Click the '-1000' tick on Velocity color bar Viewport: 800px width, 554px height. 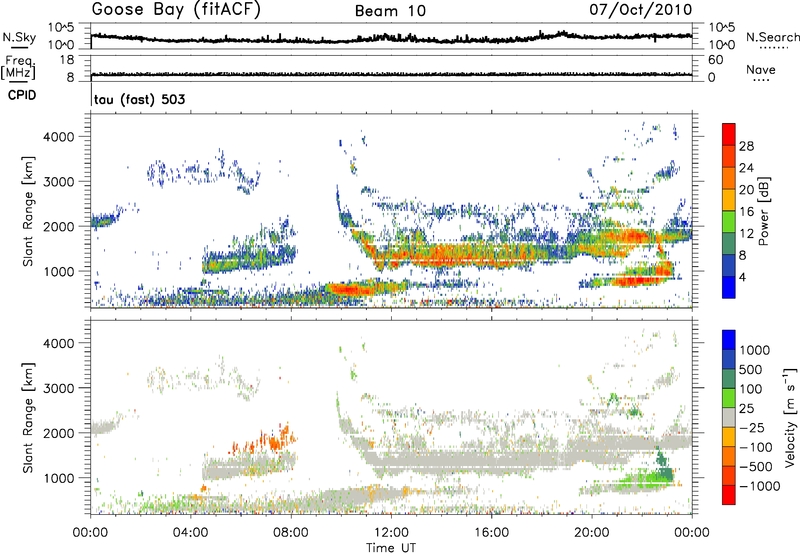(759, 486)
